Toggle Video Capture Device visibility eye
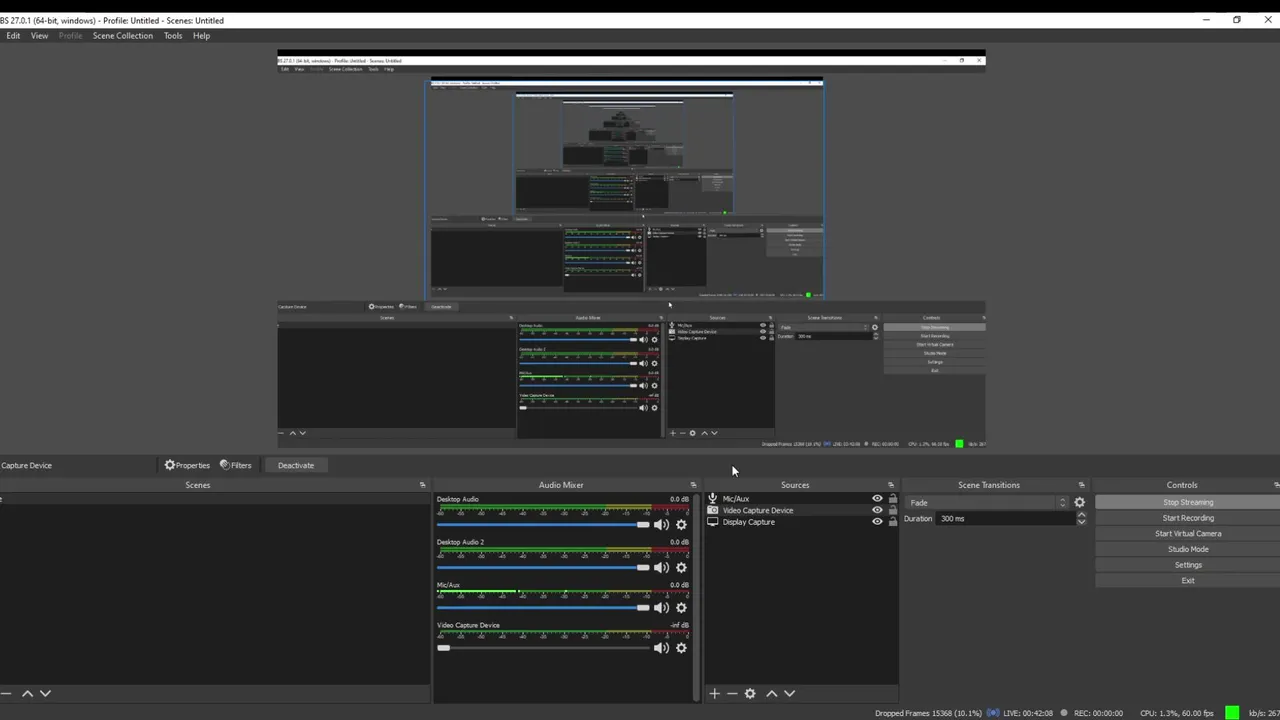Viewport: 1280px width, 720px height. (877, 510)
